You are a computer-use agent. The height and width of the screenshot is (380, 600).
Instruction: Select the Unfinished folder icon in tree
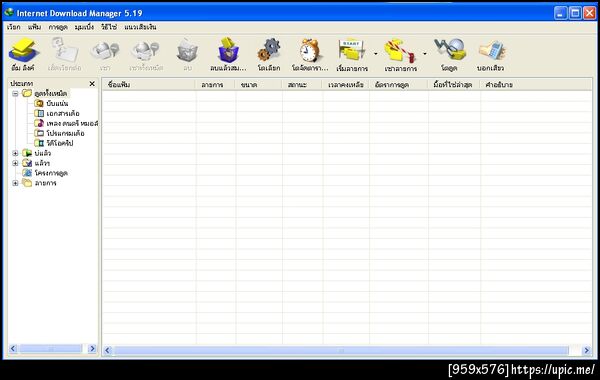click(x=27, y=153)
